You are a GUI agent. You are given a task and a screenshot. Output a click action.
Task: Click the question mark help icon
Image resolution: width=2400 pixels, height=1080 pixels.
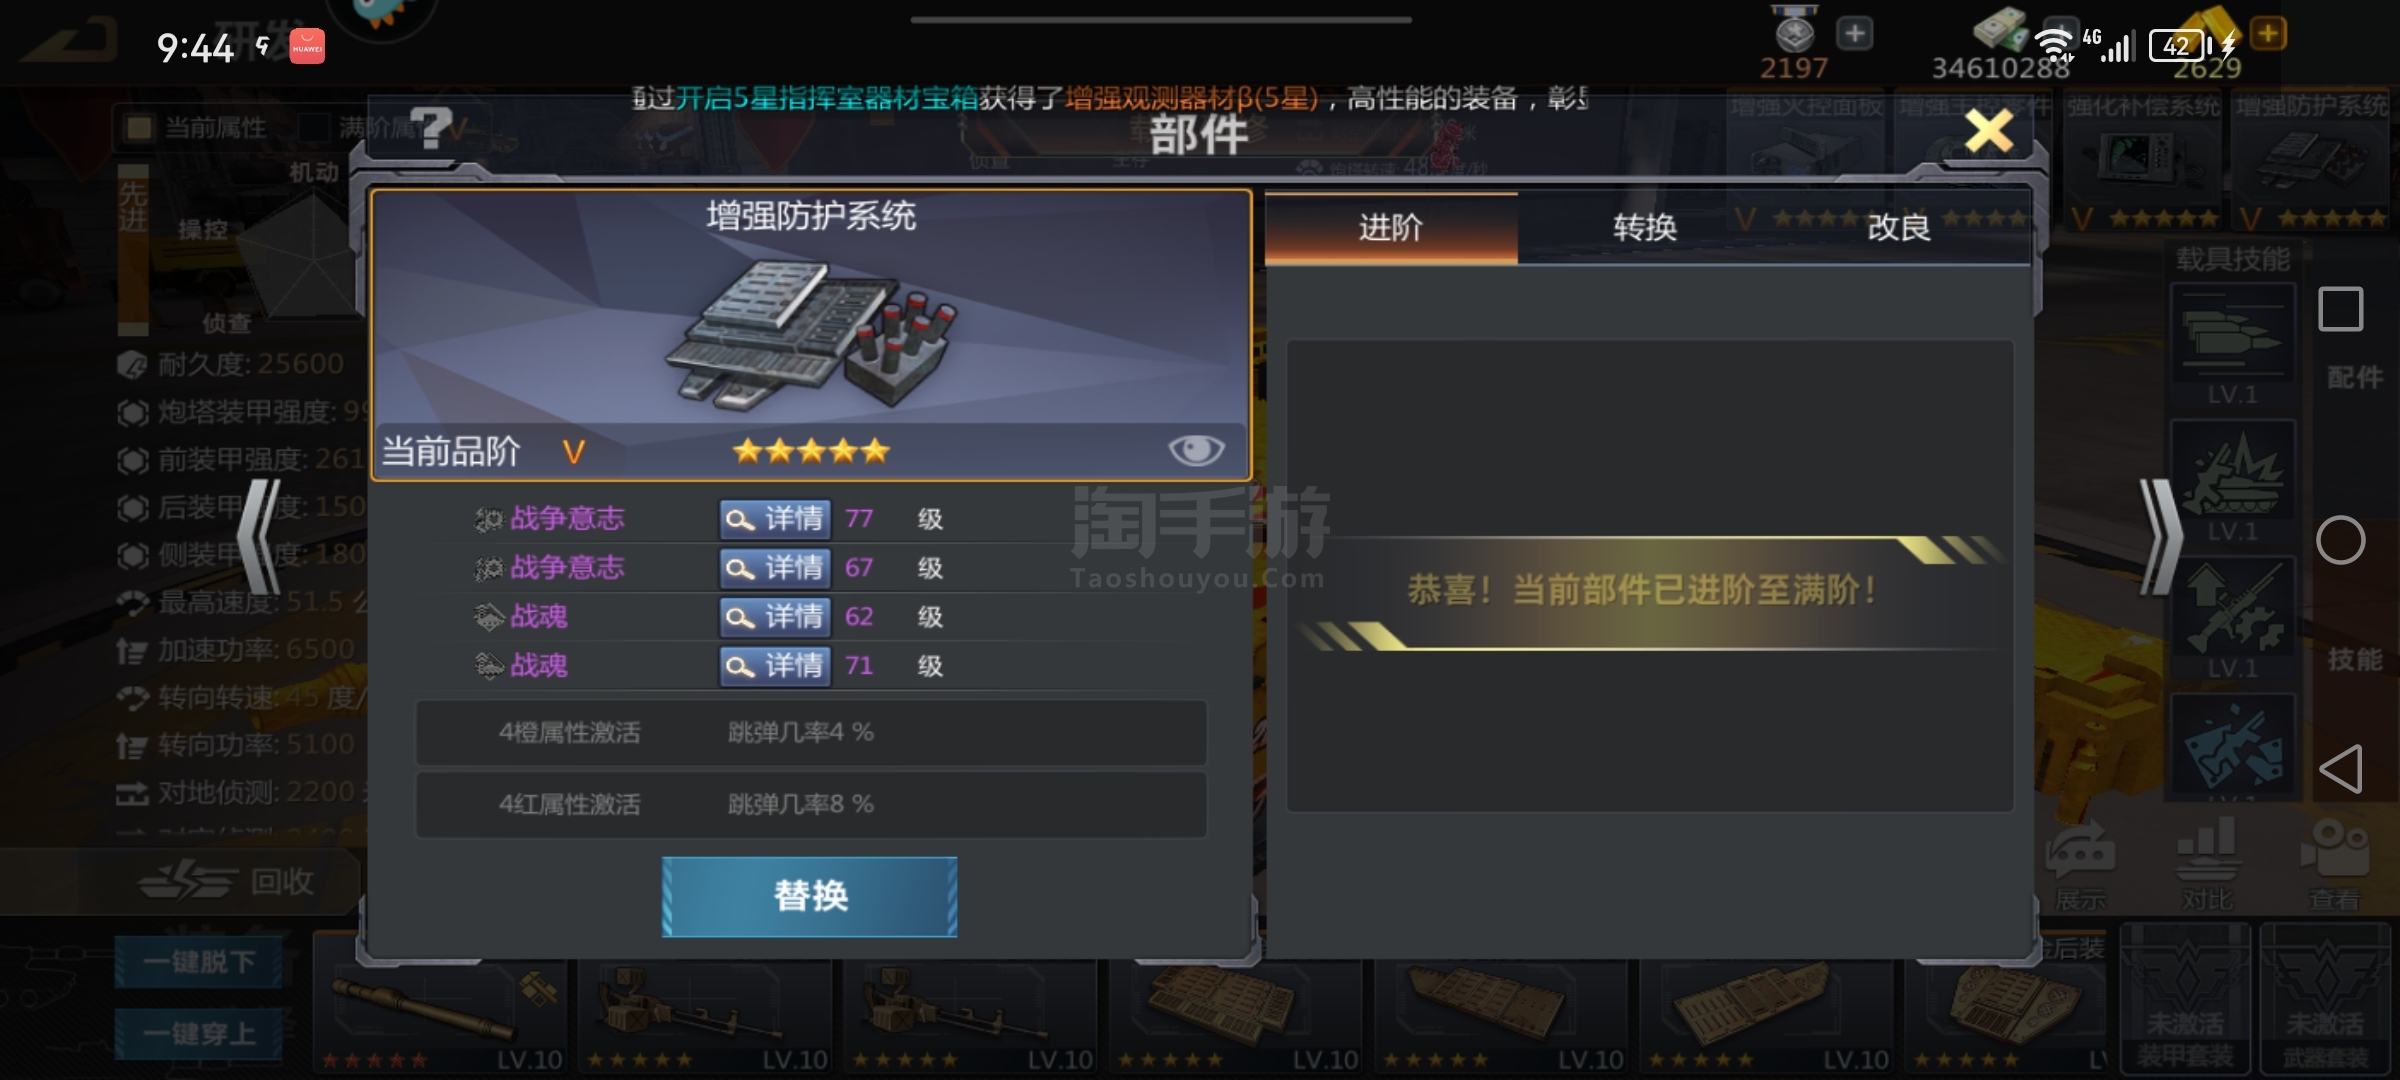(x=431, y=128)
